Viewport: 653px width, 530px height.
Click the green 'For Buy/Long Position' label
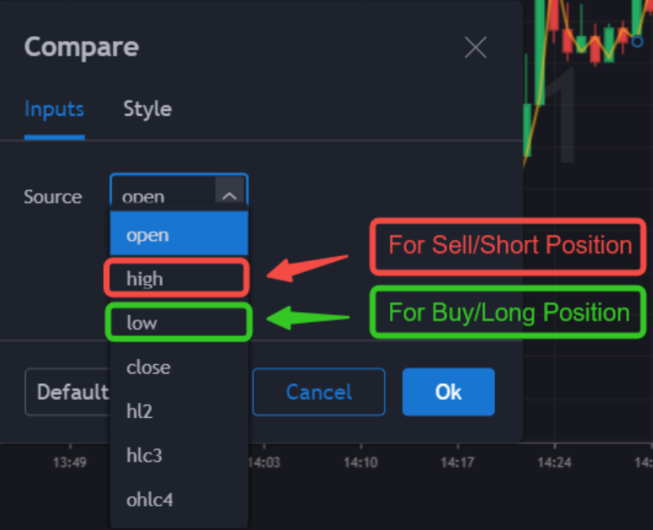(509, 313)
